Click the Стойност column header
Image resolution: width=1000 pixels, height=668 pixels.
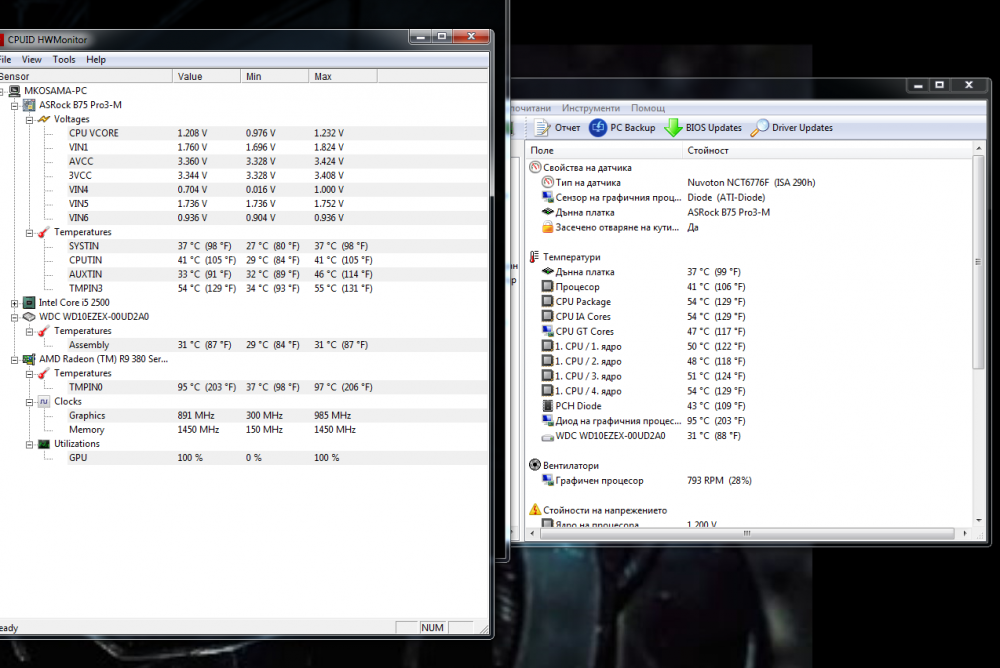[x=828, y=151]
